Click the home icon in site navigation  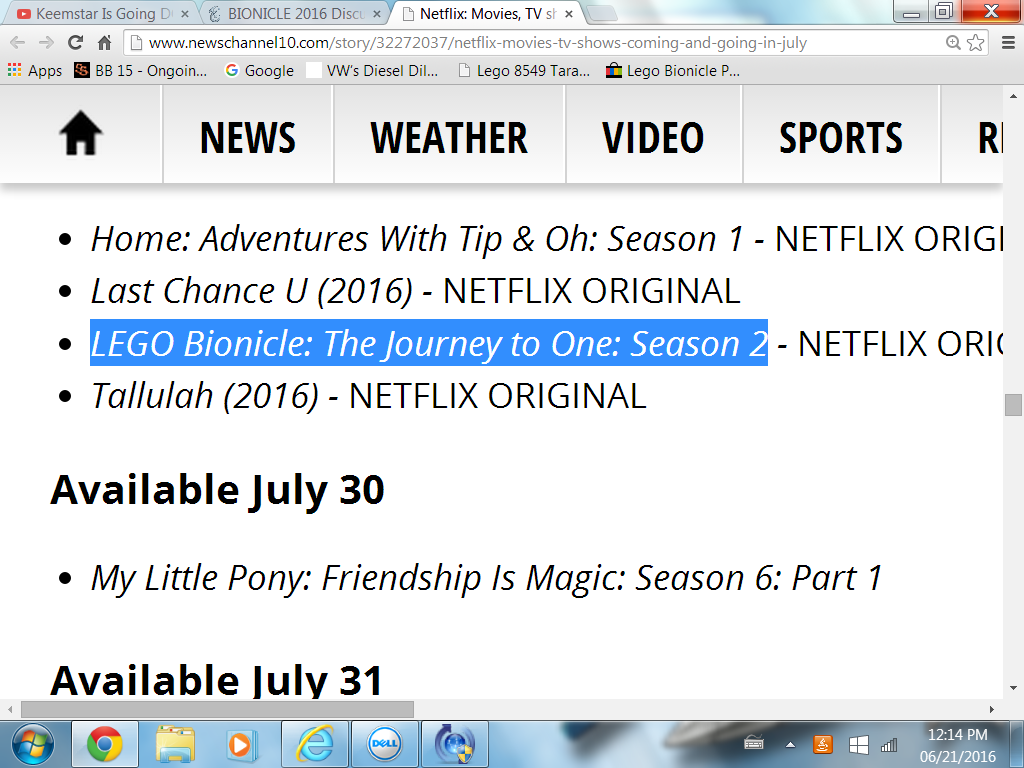click(81, 134)
